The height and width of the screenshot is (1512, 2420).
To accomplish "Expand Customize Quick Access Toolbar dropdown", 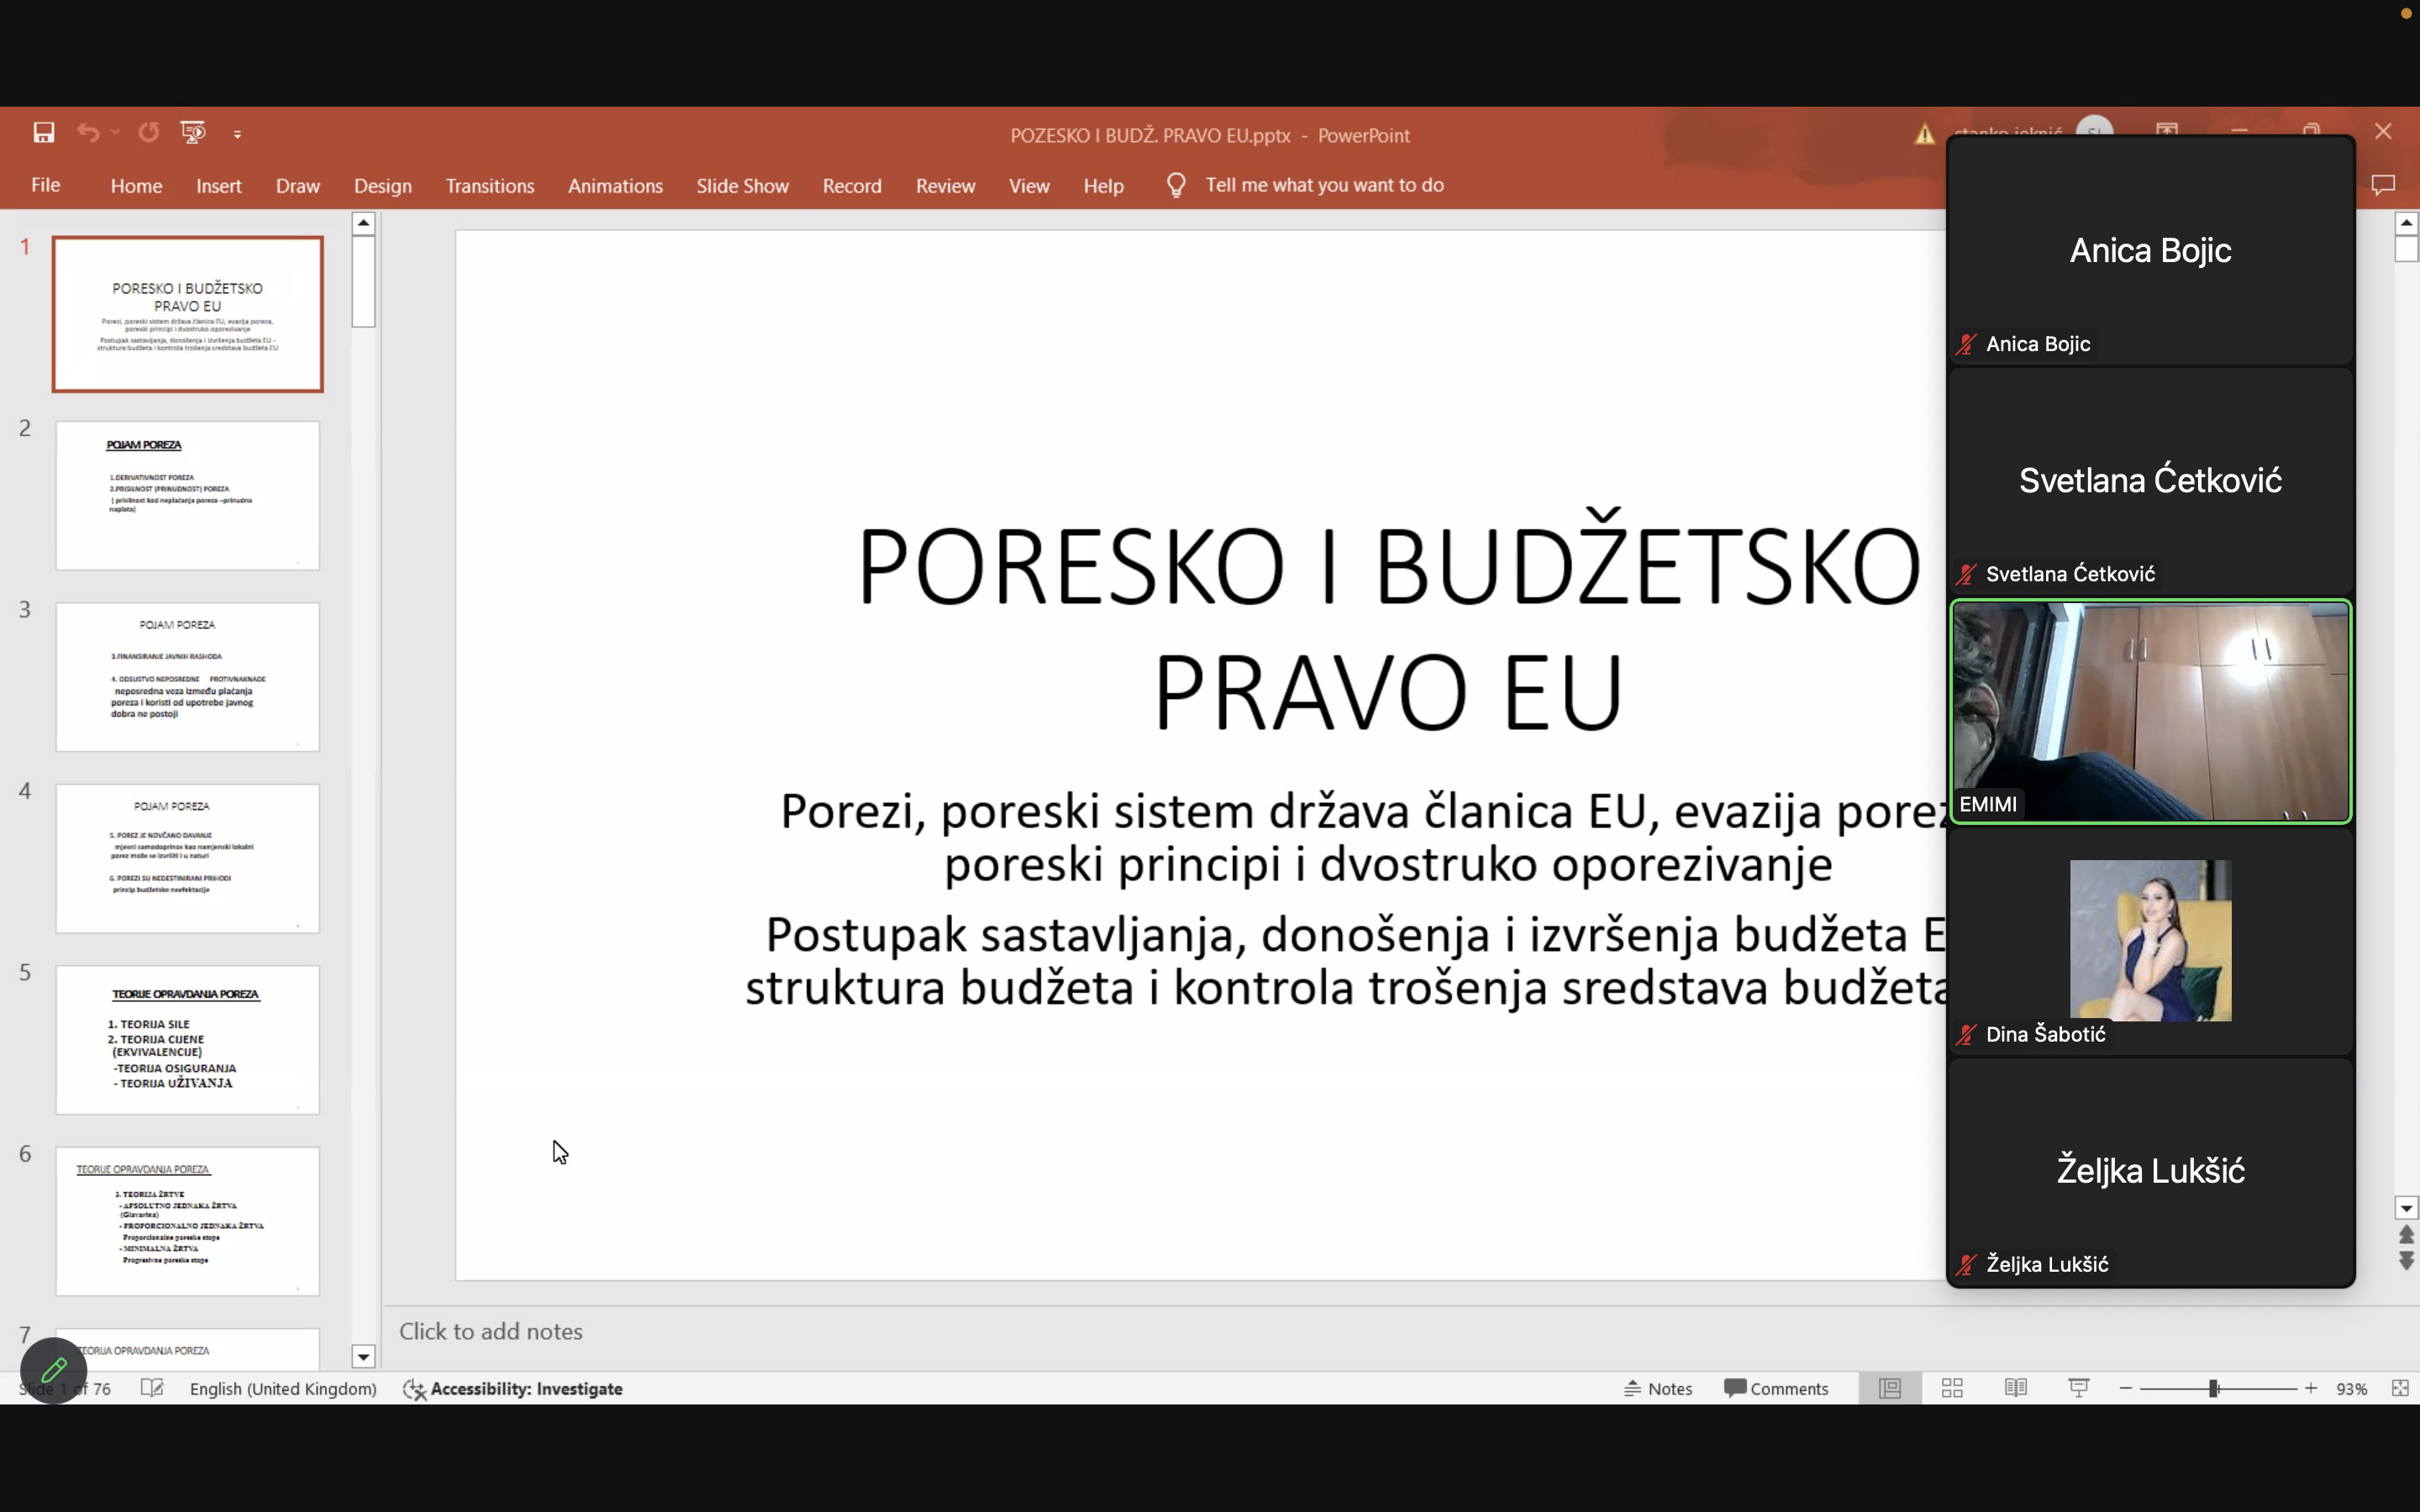I will pyautogui.click(x=237, y=134).
